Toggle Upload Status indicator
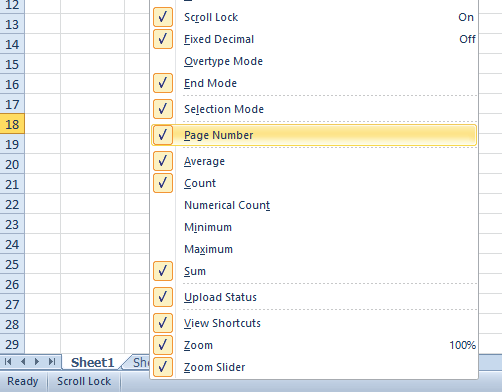Screen dimensions: 502x392 [x=314, y=297]
